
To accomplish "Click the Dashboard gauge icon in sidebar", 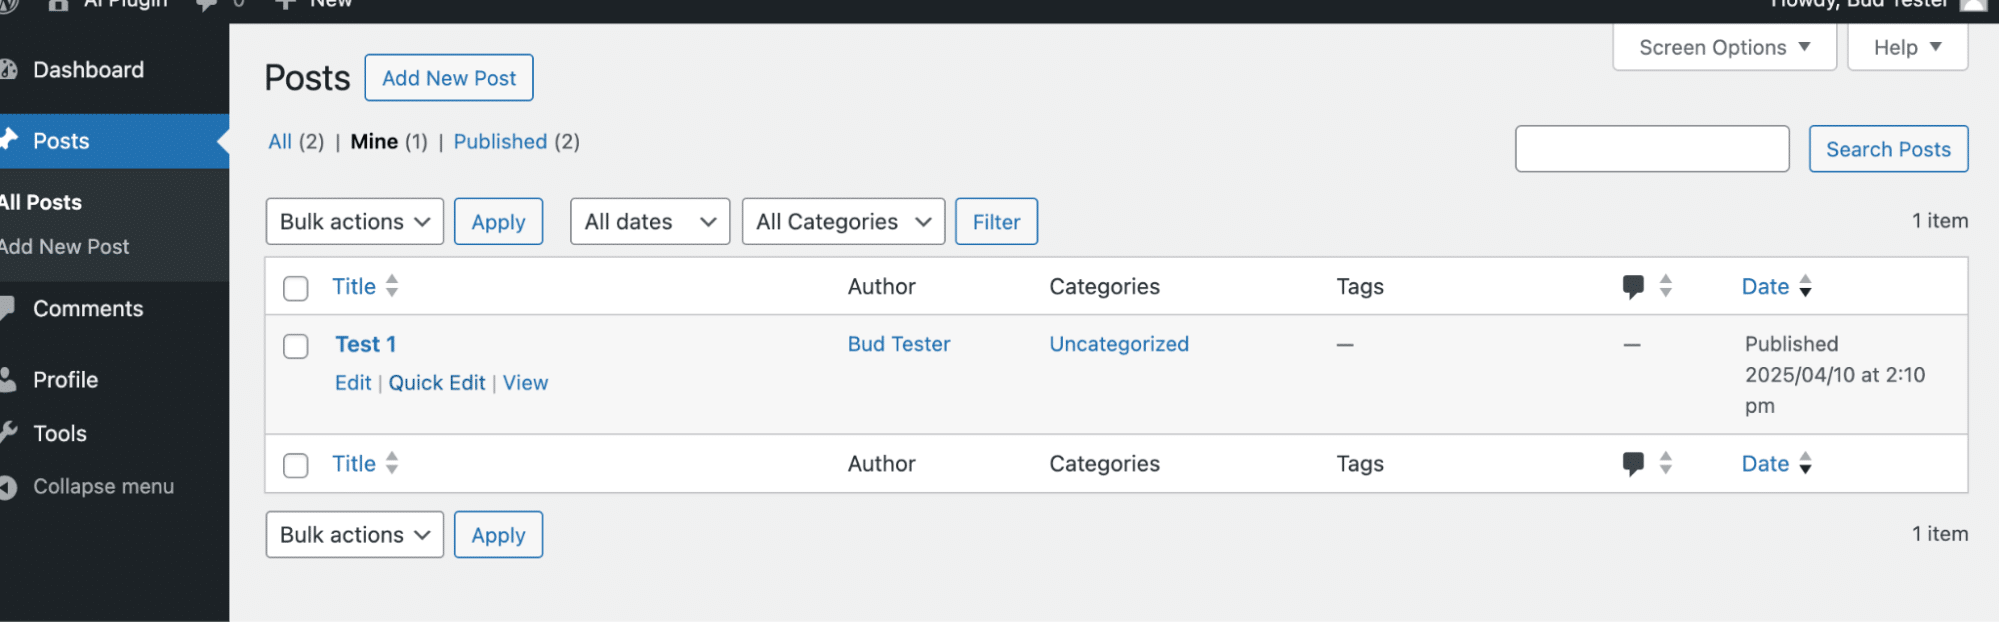I will [8, 70].
